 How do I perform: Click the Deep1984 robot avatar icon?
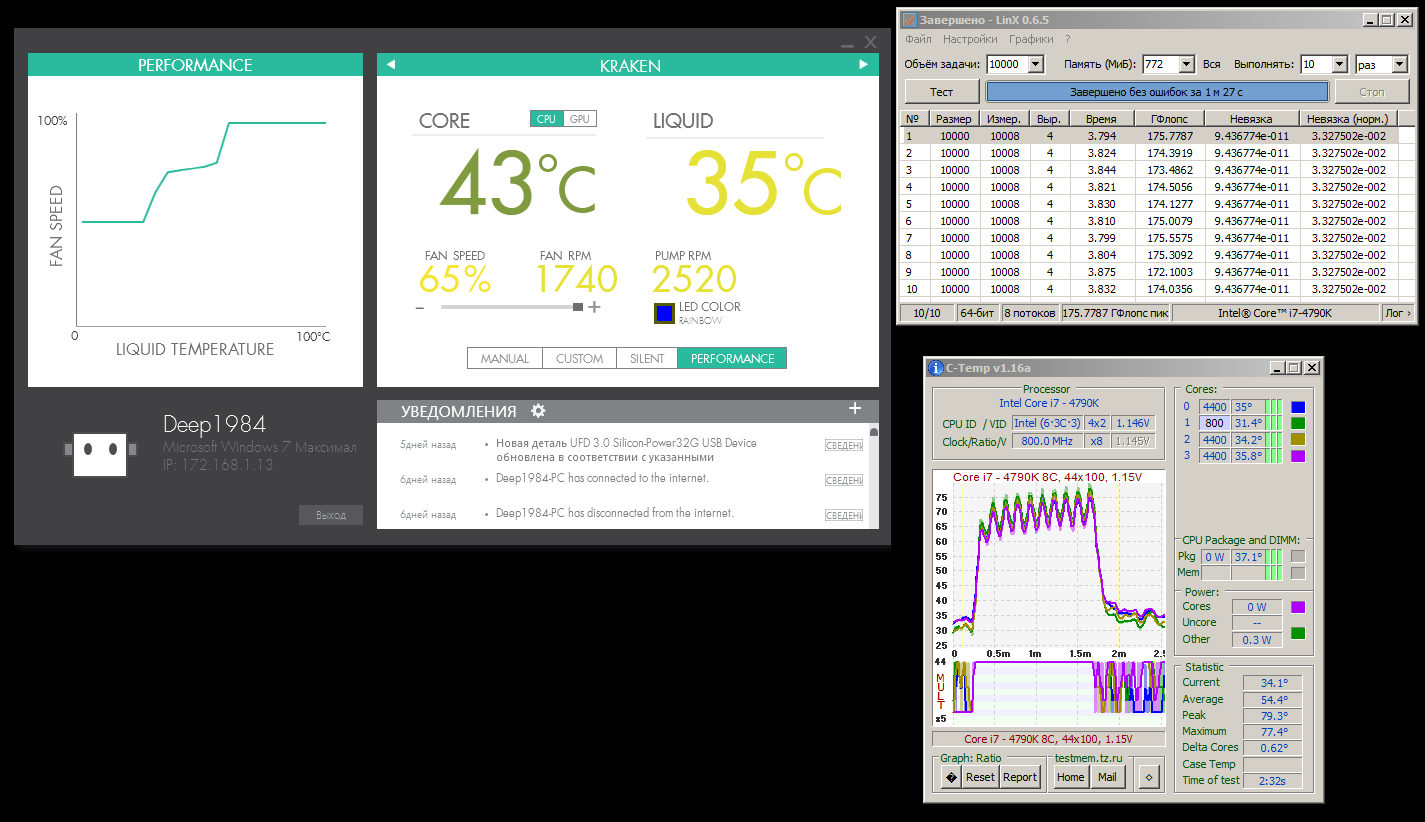pyautogui.click(x=99, y=455)
